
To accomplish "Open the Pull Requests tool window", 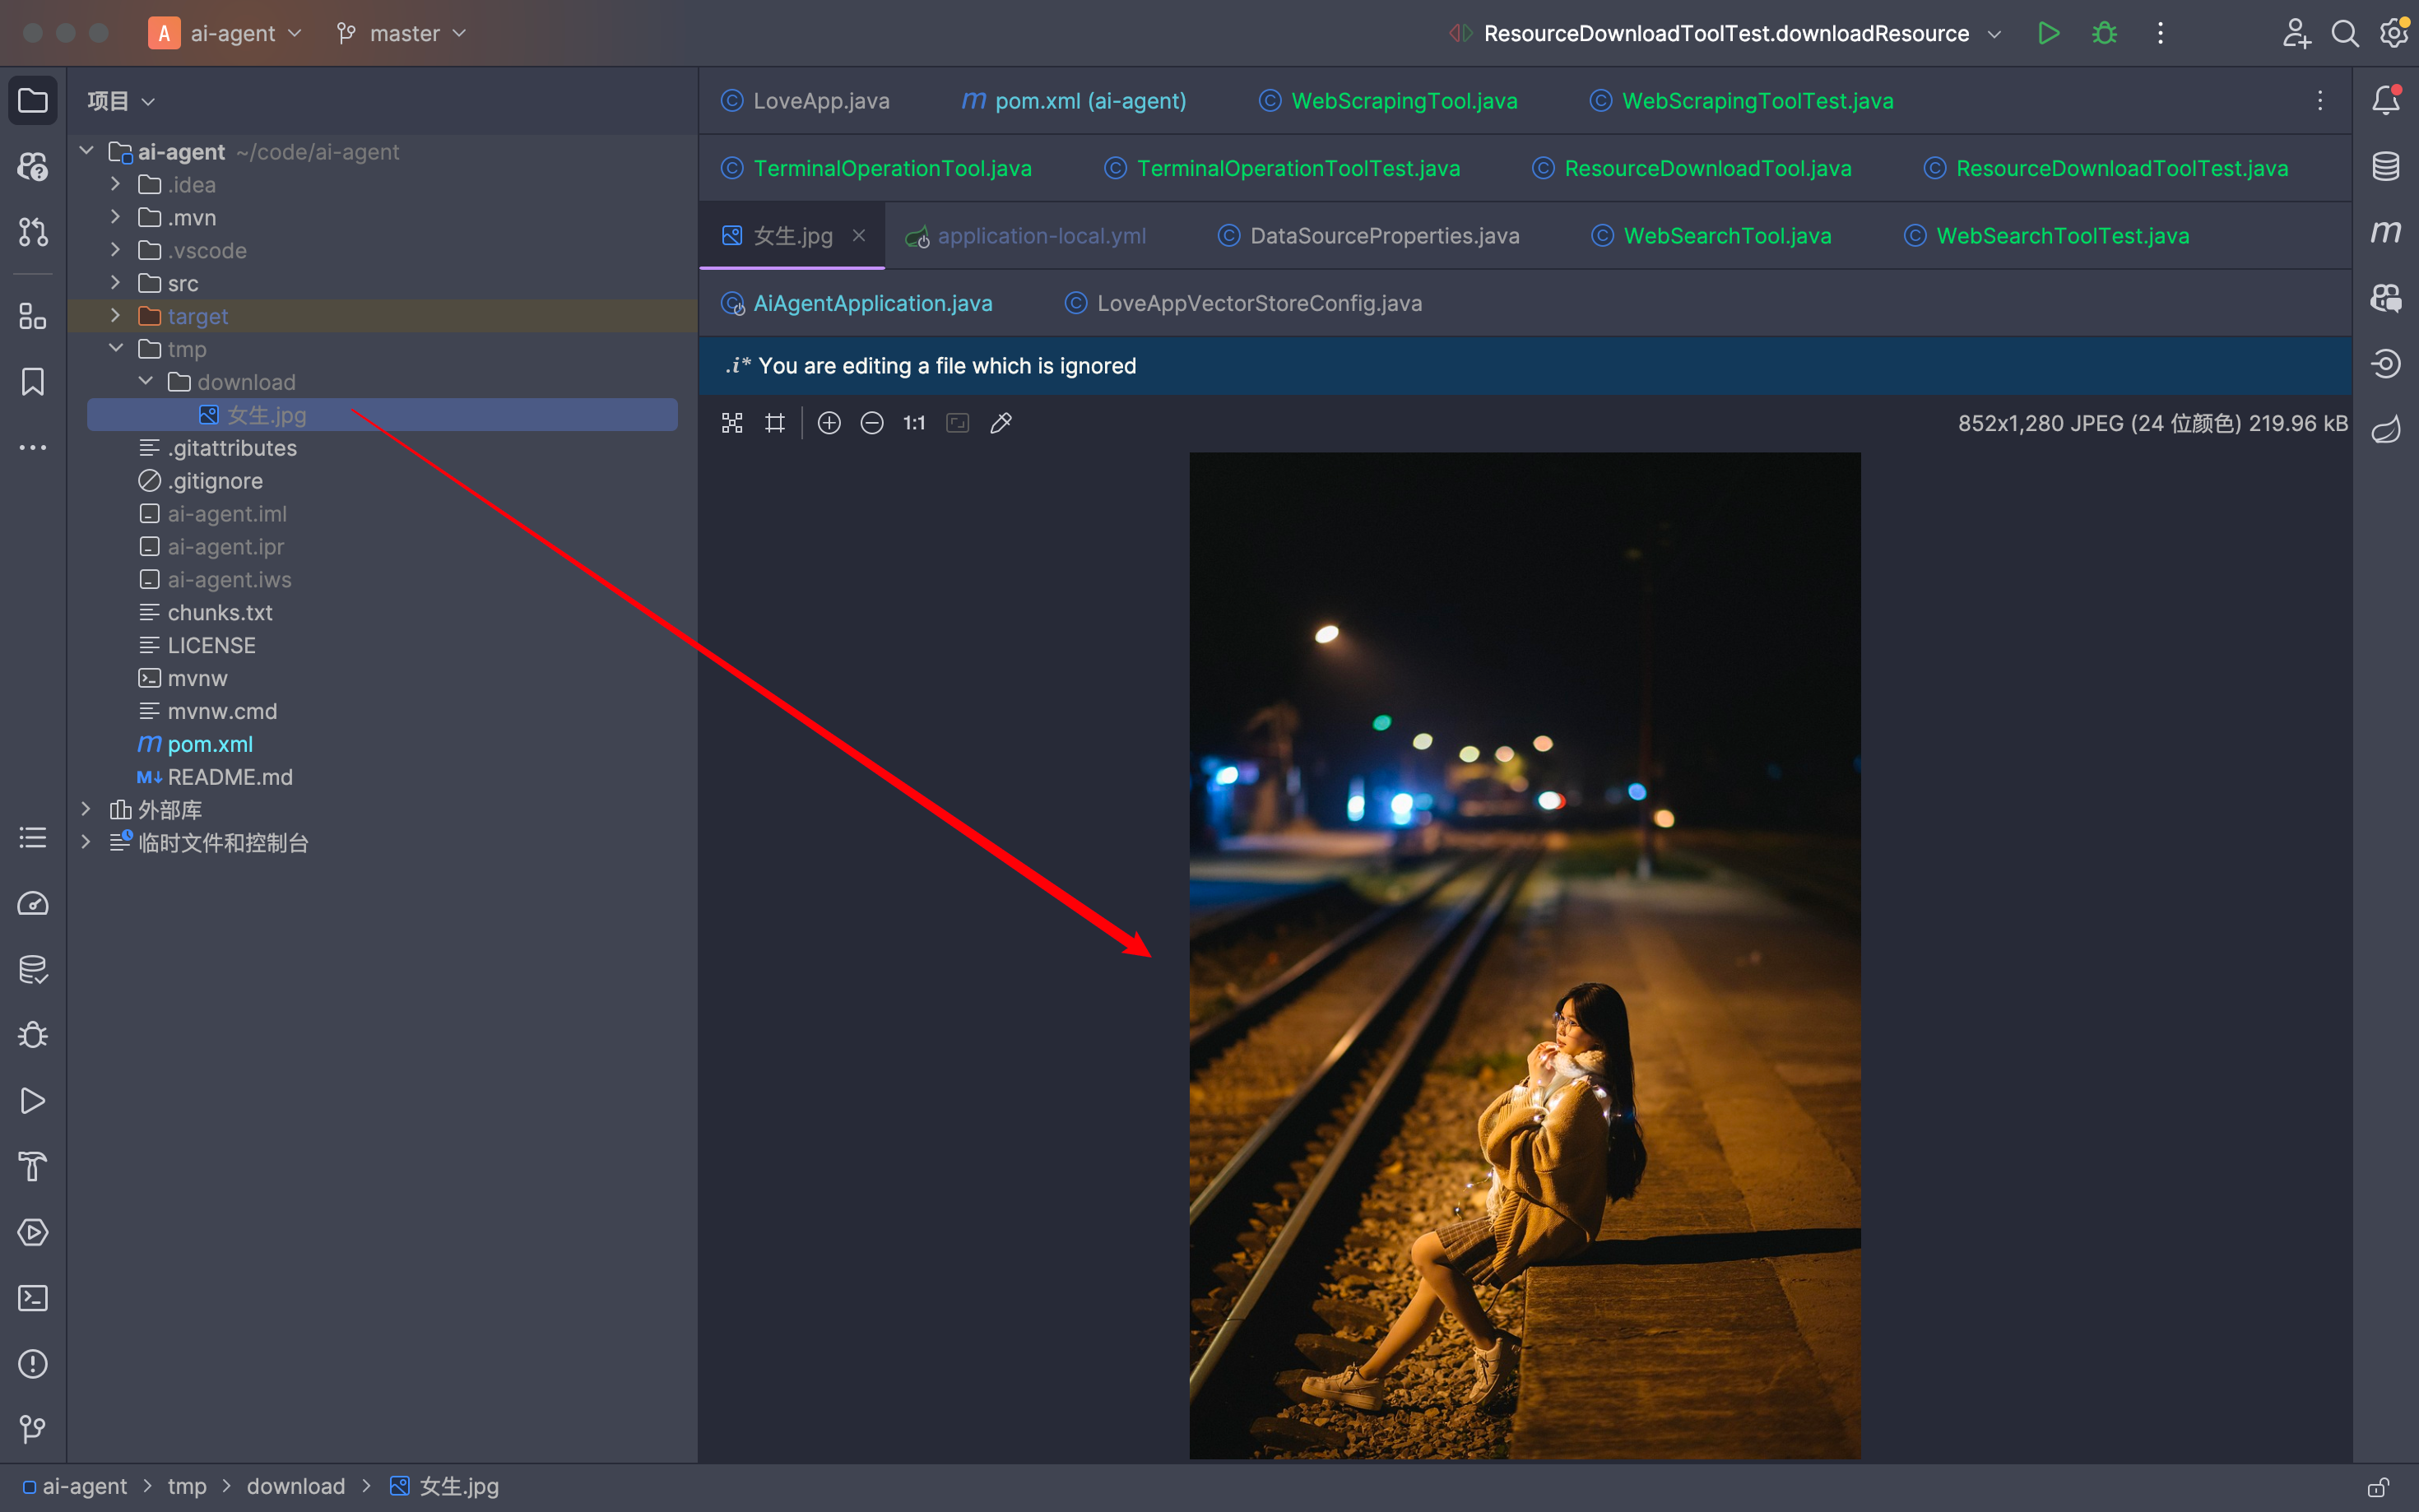I will (x=33, y=232).
